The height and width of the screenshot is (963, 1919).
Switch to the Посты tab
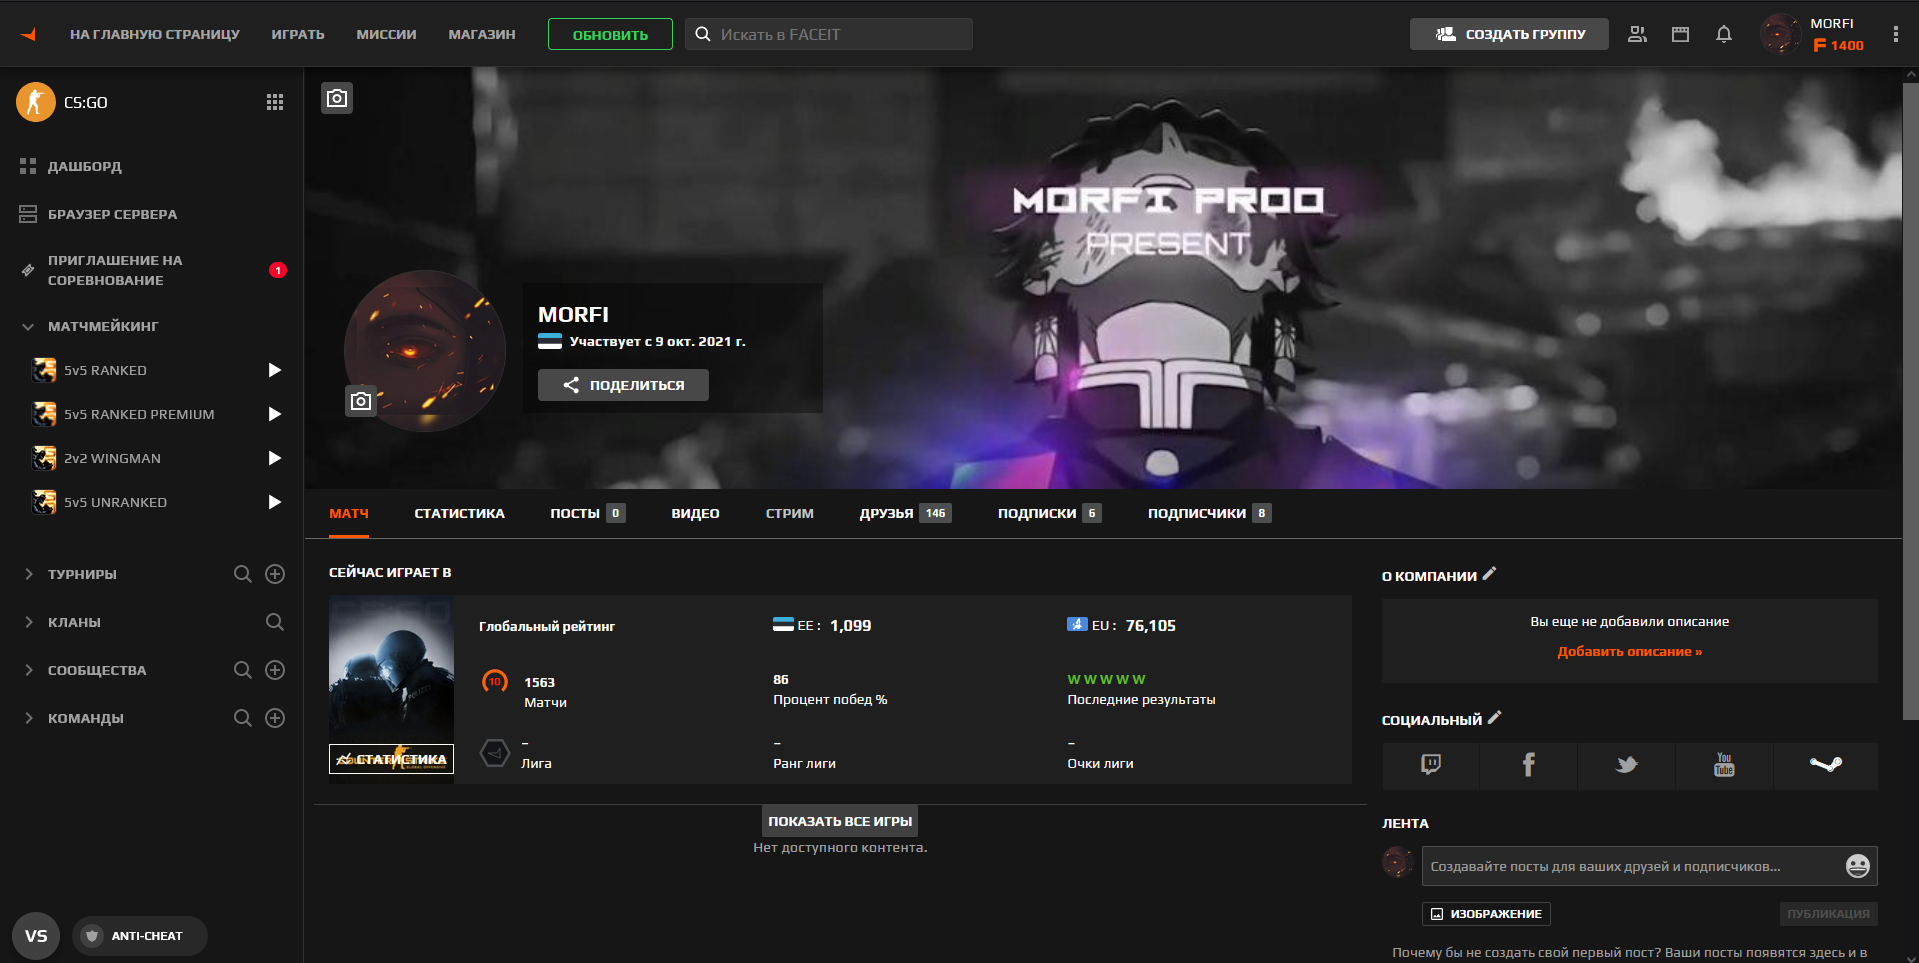(588, 513)
